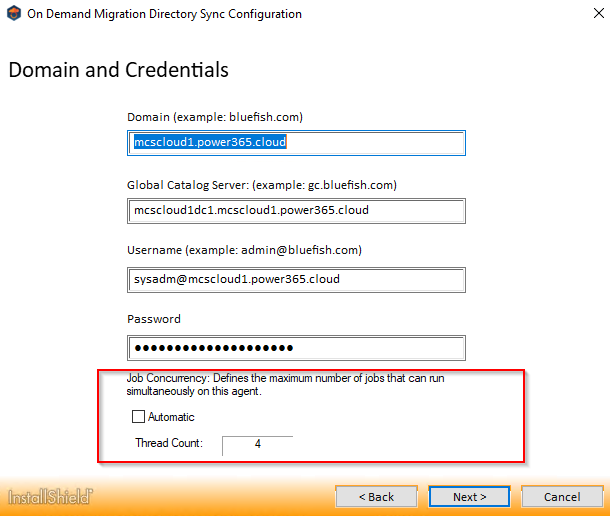Click the 'Job Concurrency' description text
Viewport: 610px width, 516px height.
pyautogui.click(x=285, y=384)
